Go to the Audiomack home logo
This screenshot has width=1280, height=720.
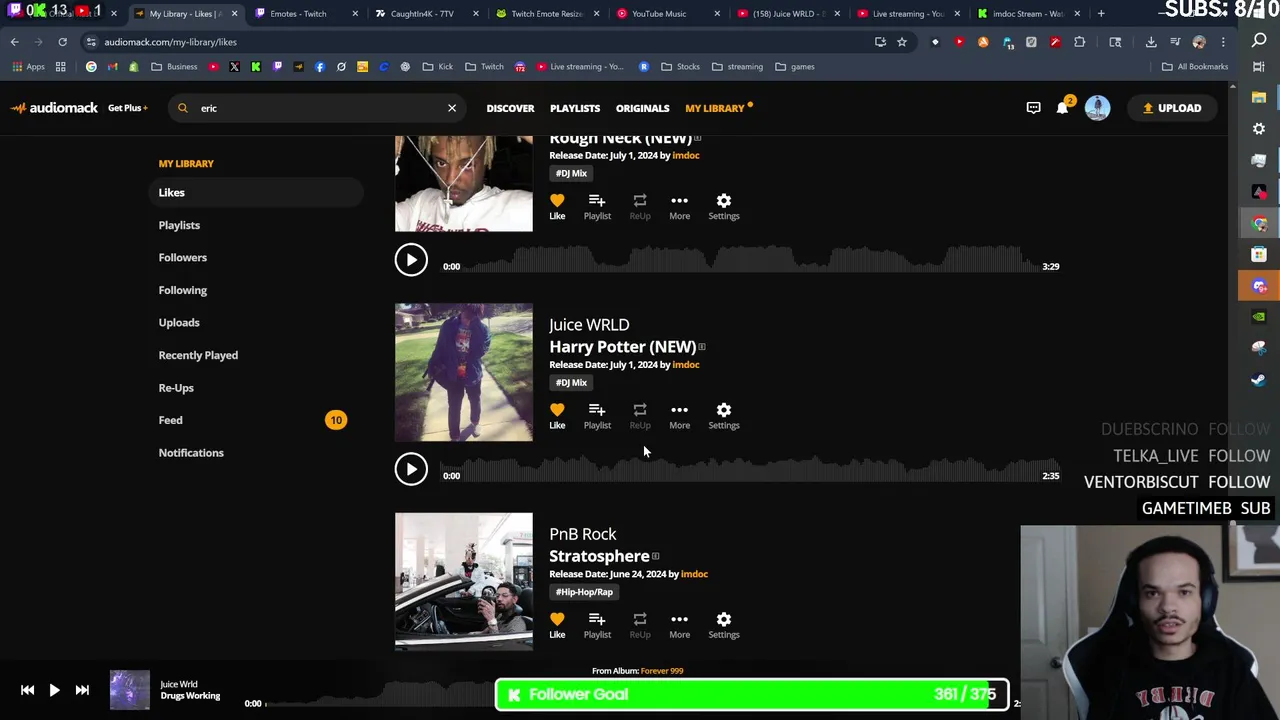(x=54, y=108)
